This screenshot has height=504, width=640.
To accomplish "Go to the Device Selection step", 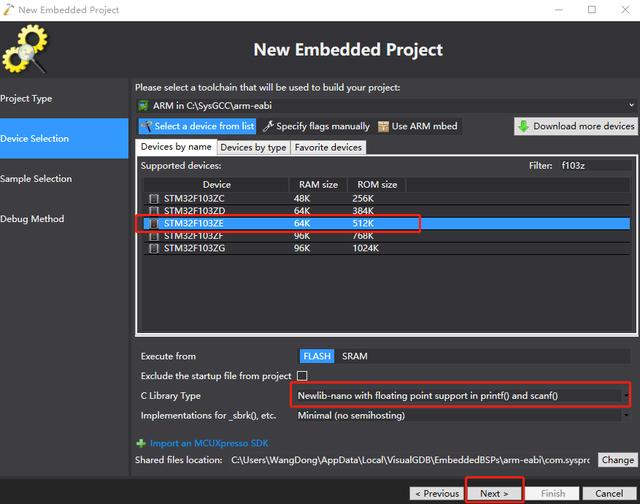I will click(x=64, y=138).
